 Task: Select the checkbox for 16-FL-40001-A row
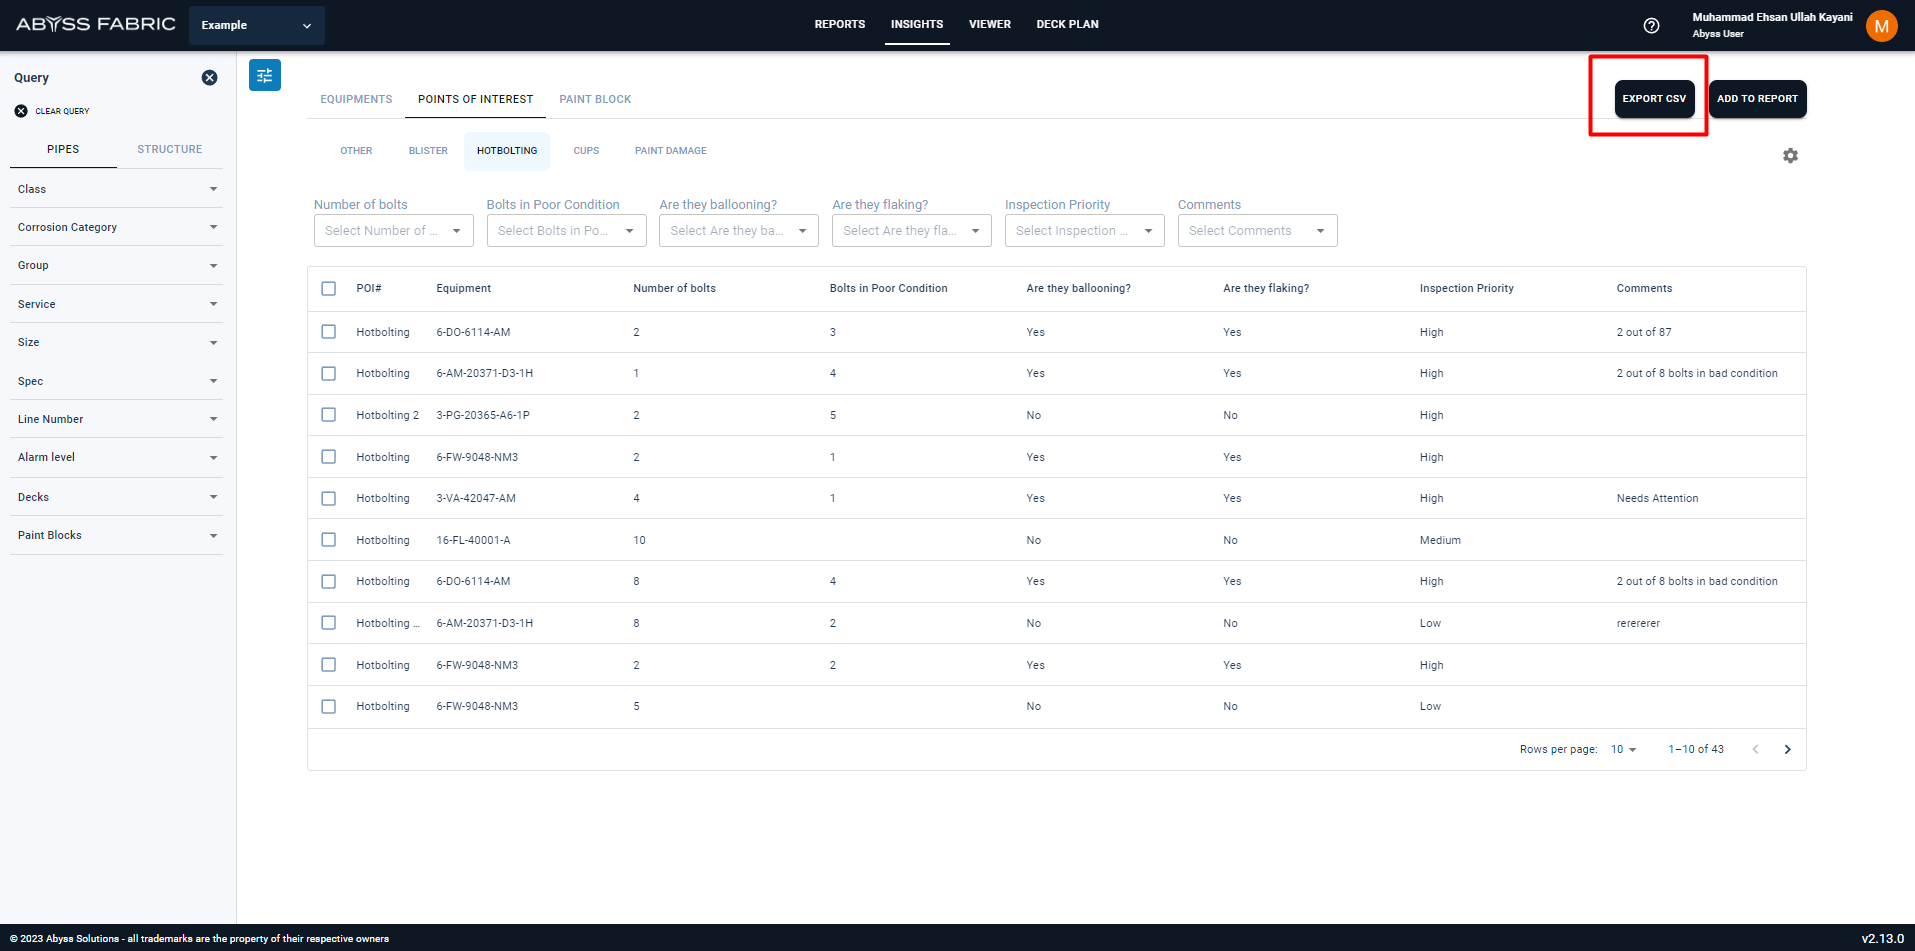[329, 540]
